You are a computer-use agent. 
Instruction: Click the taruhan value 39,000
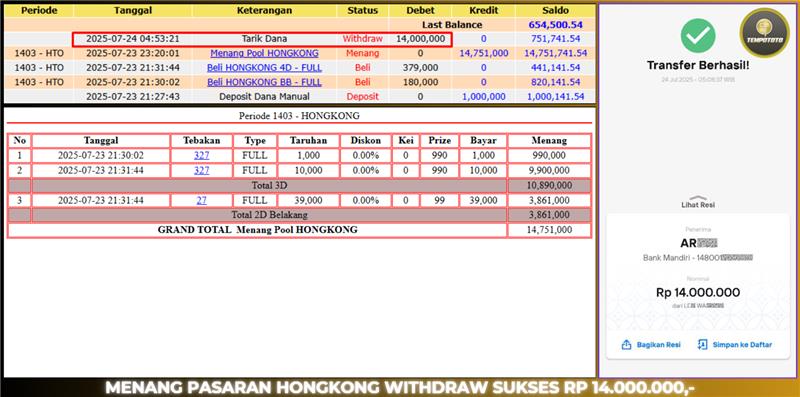pos(308,201)
